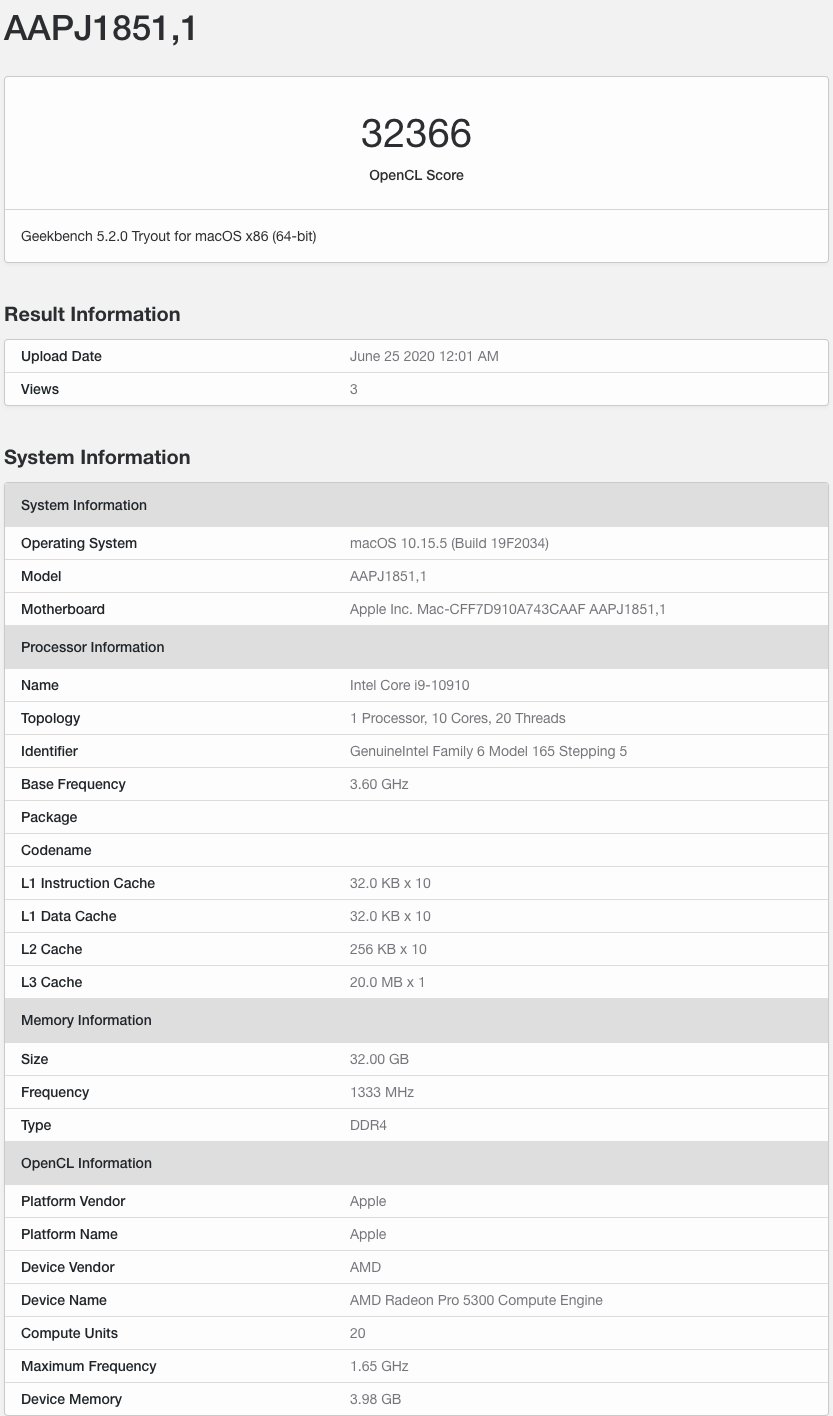Click the Processor Information section header

pyautogui.click(x=92, y=647)
